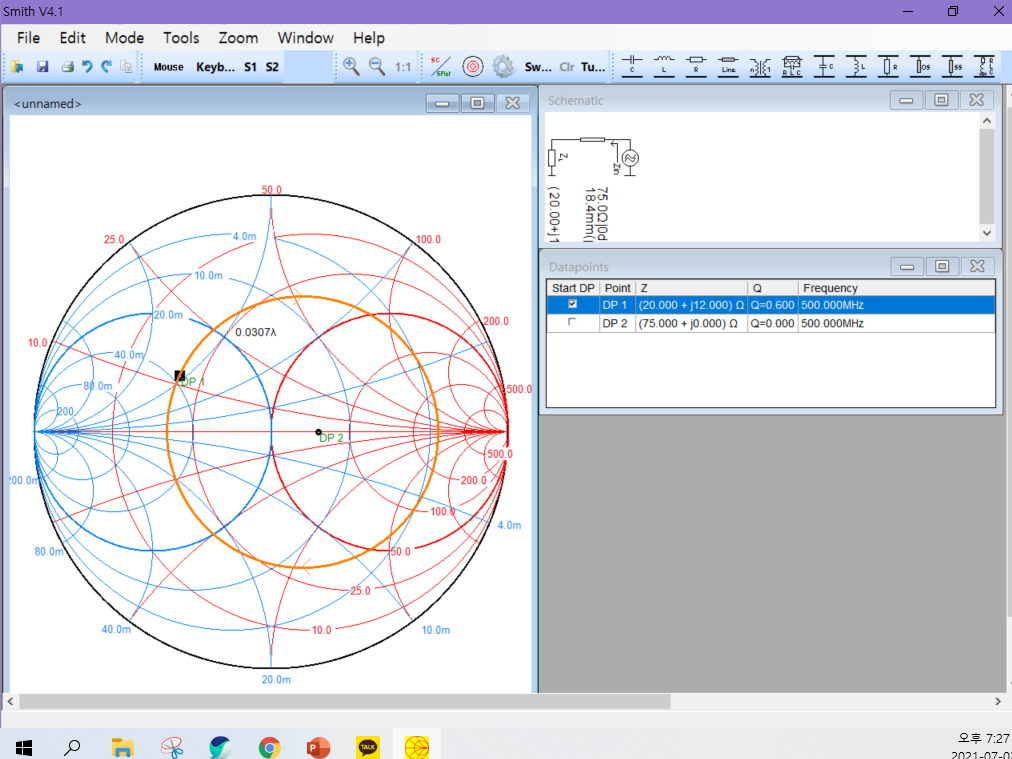Insert a series capacitor element
The height and width of the screenshot is (759, 1012).
tap(632, 66)
